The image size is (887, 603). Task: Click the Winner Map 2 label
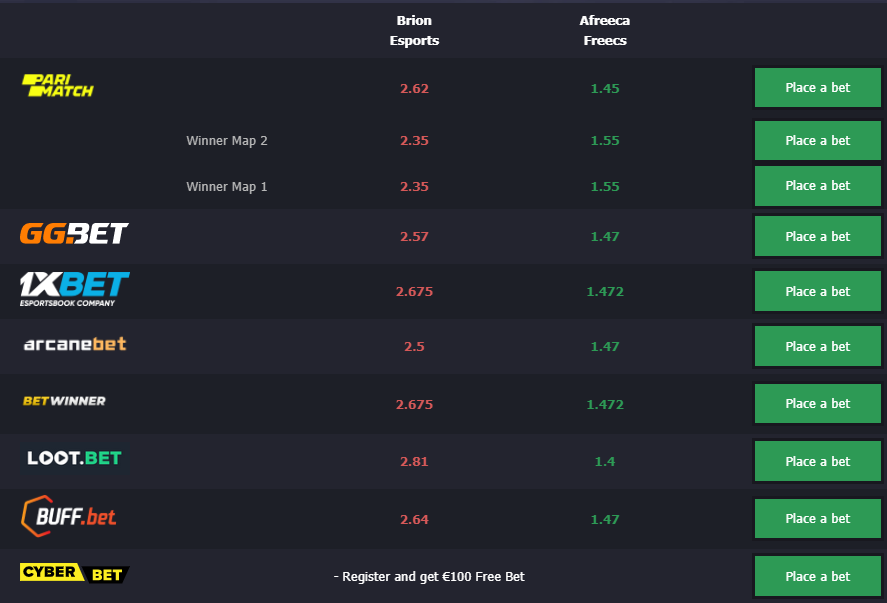(x=227, y=141)
